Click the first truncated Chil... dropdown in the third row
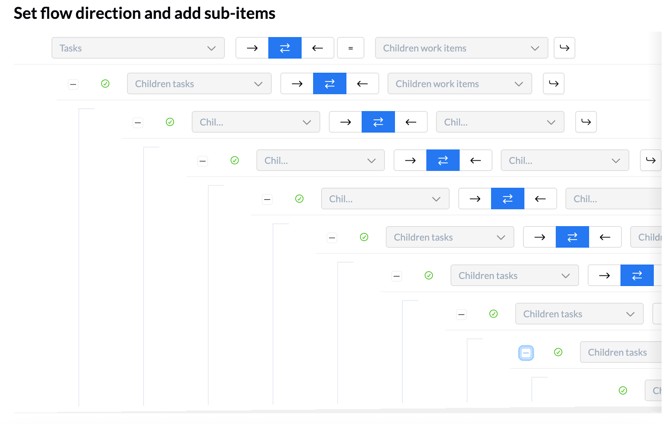The width and height of the screenshot is (670, 424). tap(255, 122)
